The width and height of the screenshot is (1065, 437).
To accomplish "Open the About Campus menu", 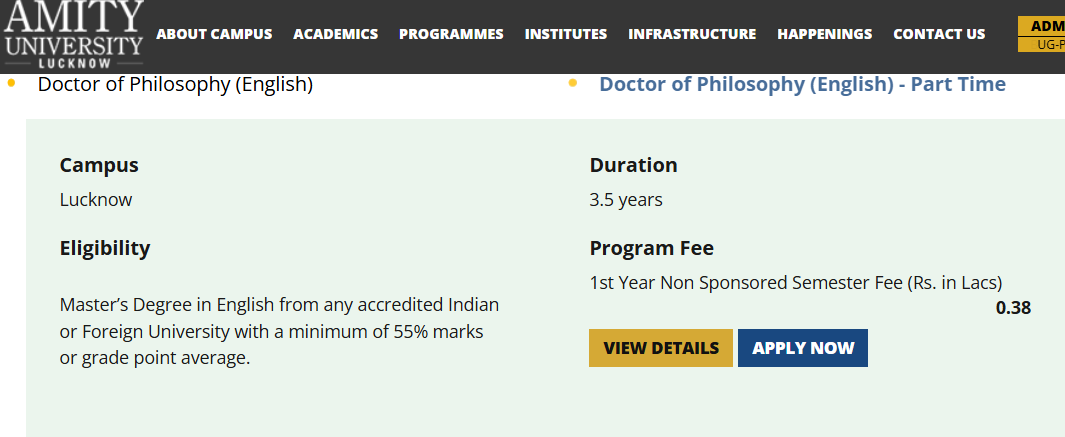I will point(214,34).
